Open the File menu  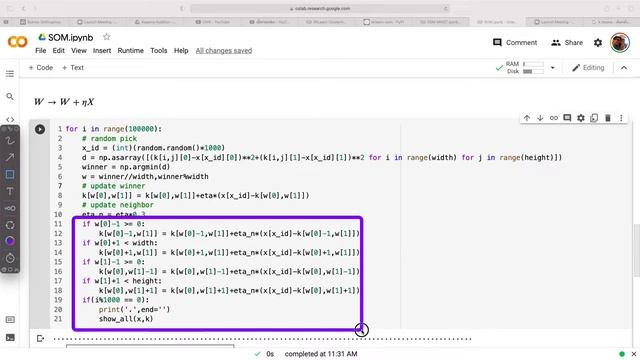41,51
